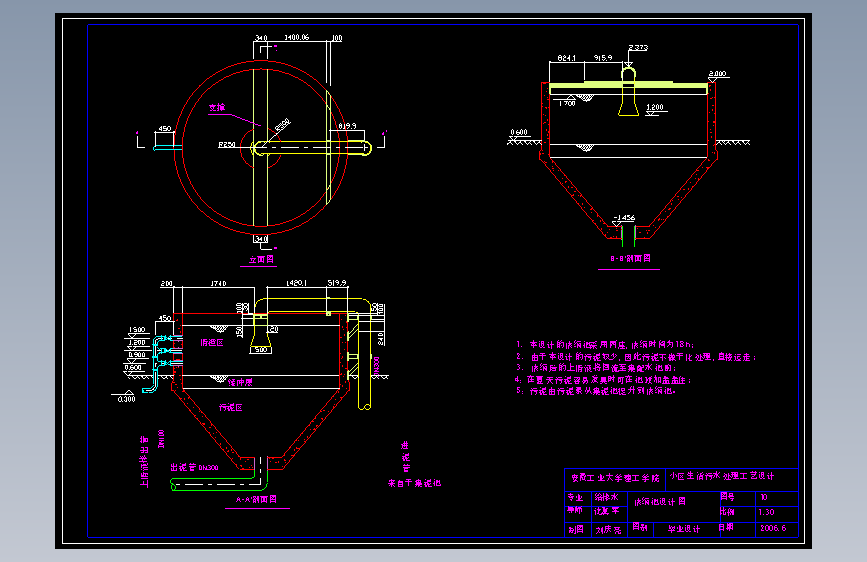Image resolution: width=867 pixels, height=562 pixels.
Task: Click the '200' wall thickness dimension
Action: tap(166, 283)
